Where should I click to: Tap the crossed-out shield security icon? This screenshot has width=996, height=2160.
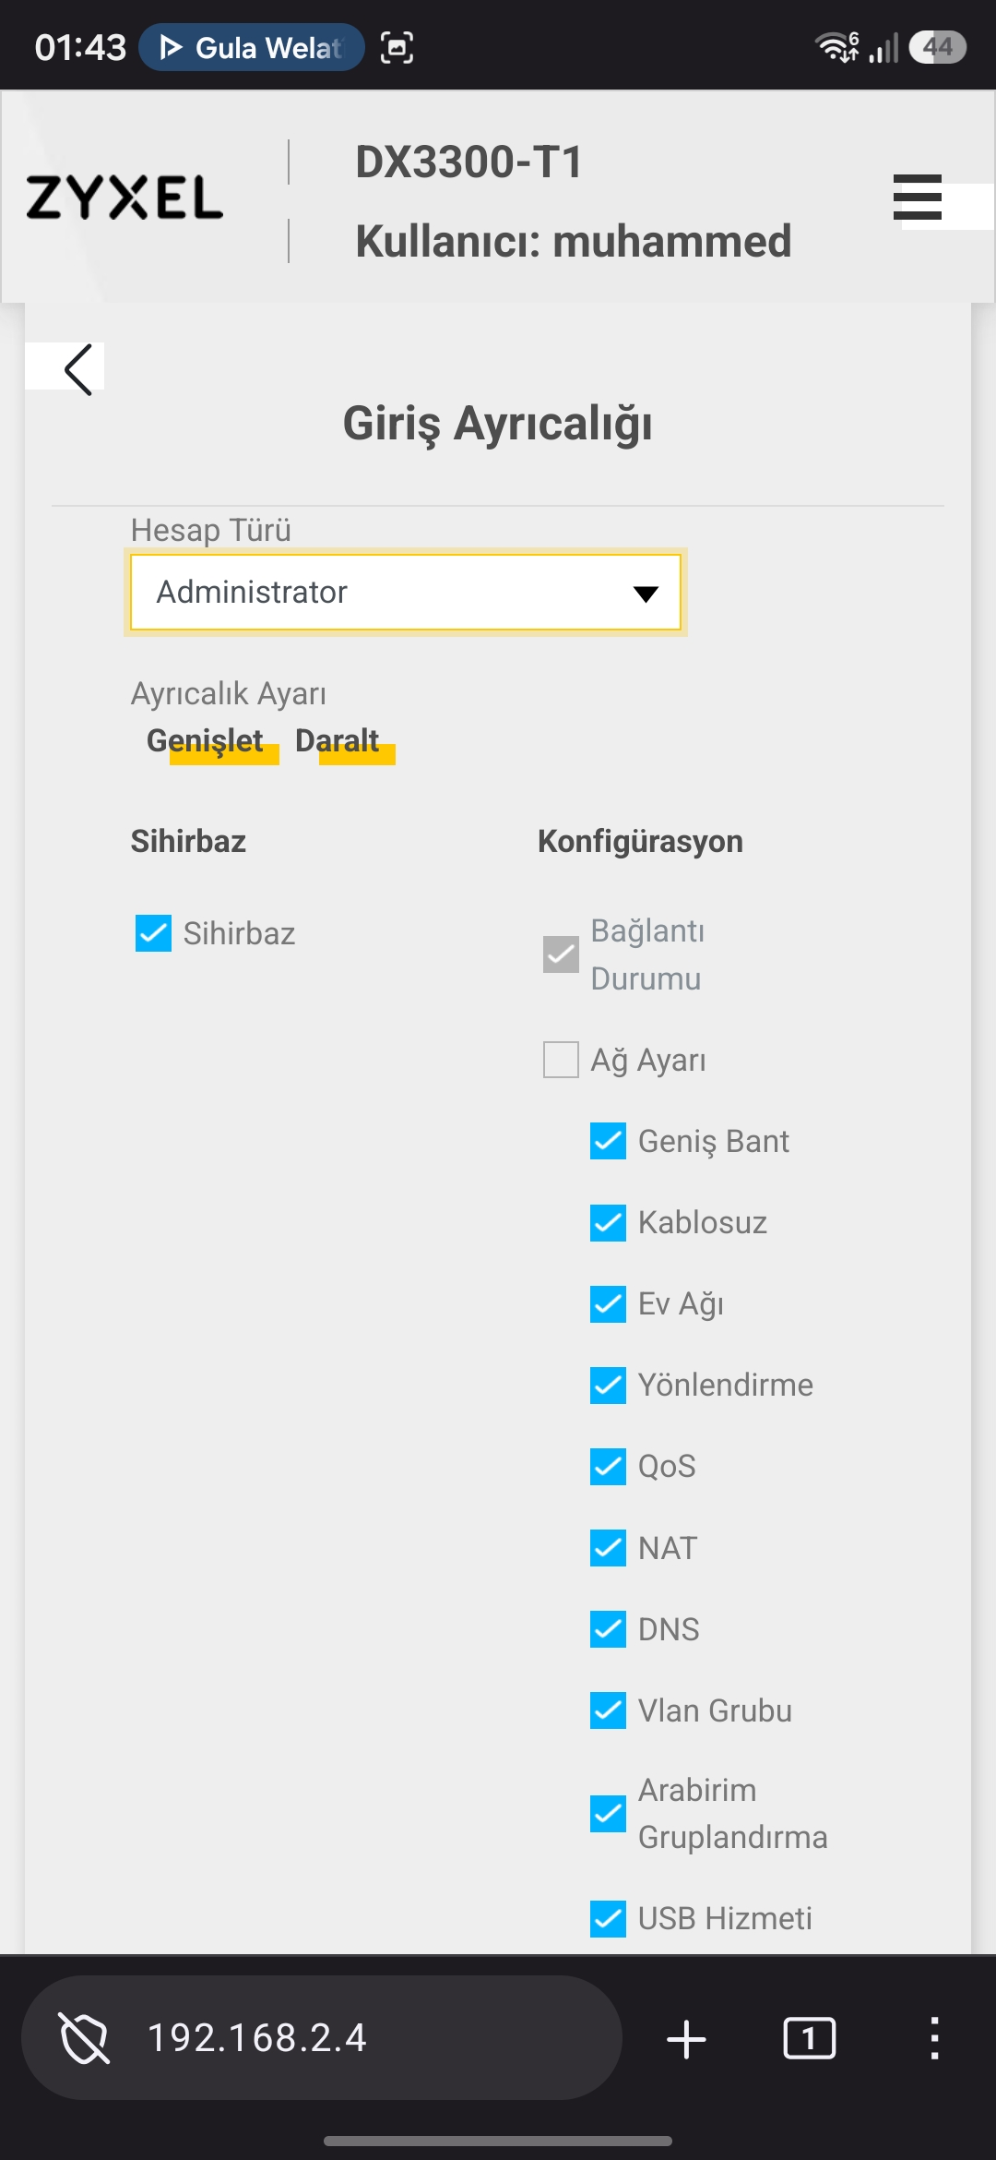(85, 2038)
